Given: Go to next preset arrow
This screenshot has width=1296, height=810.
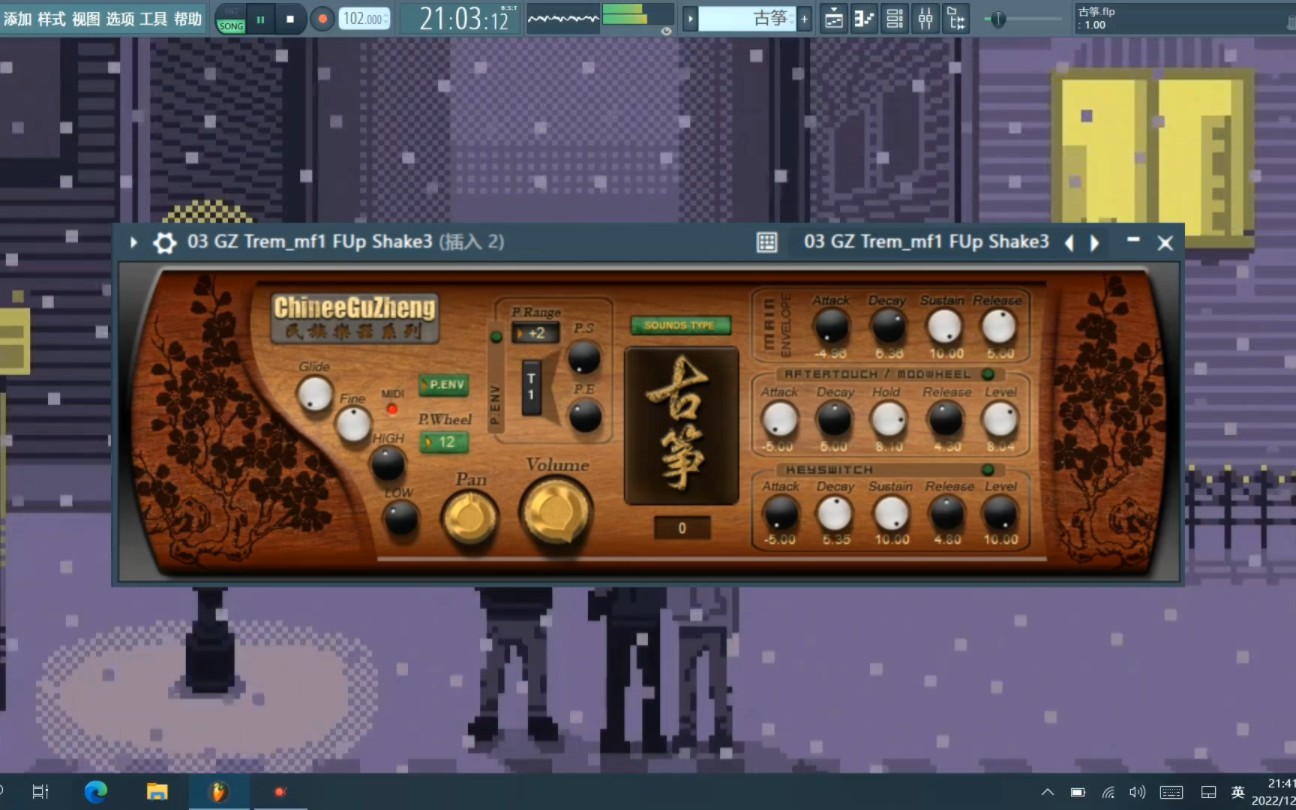Looking at the screenshot, I should click(1095, 243).
